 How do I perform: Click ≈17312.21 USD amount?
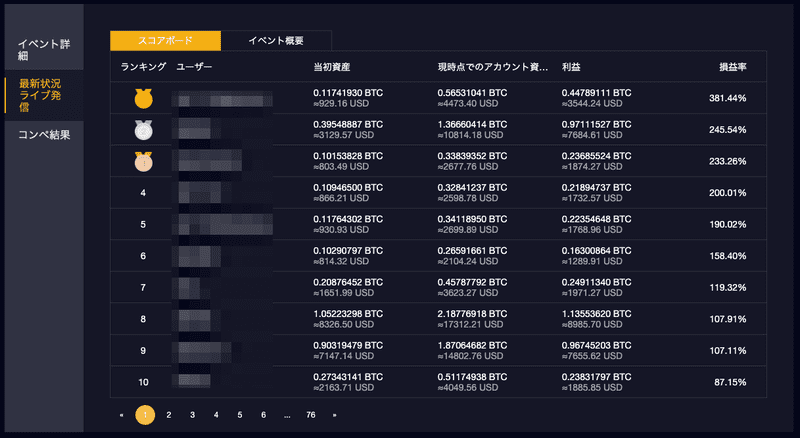point(470,325)
